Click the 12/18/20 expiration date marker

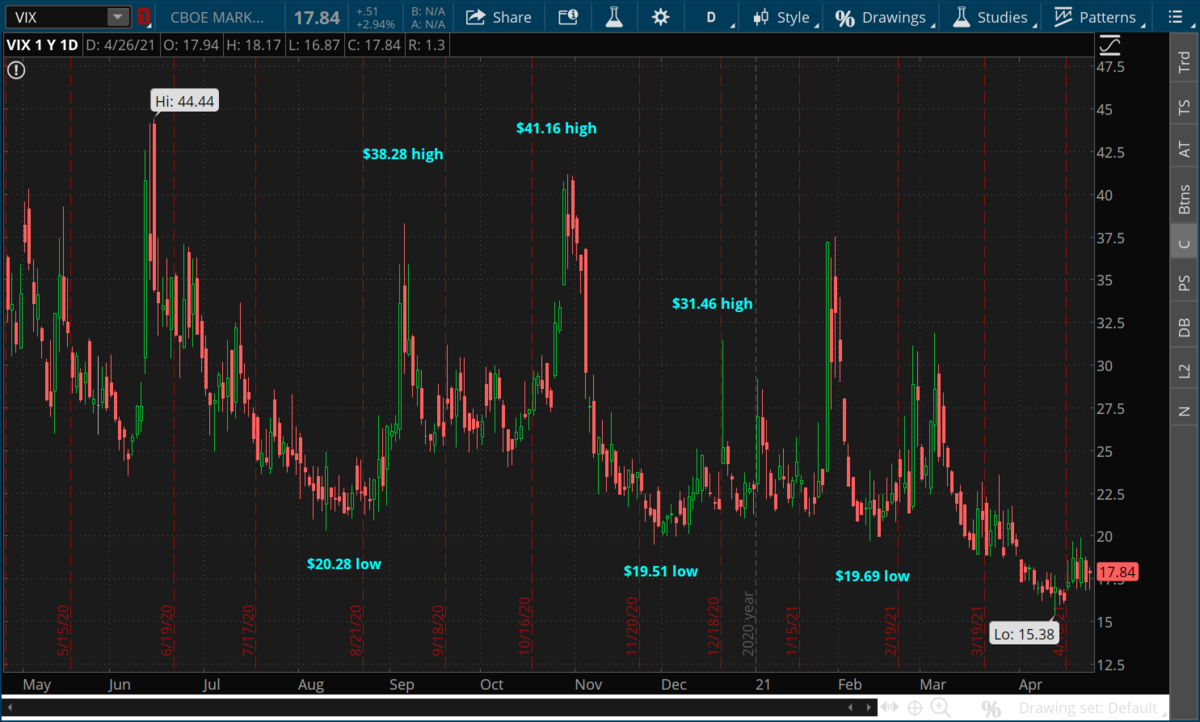click(x=714, y=626)
